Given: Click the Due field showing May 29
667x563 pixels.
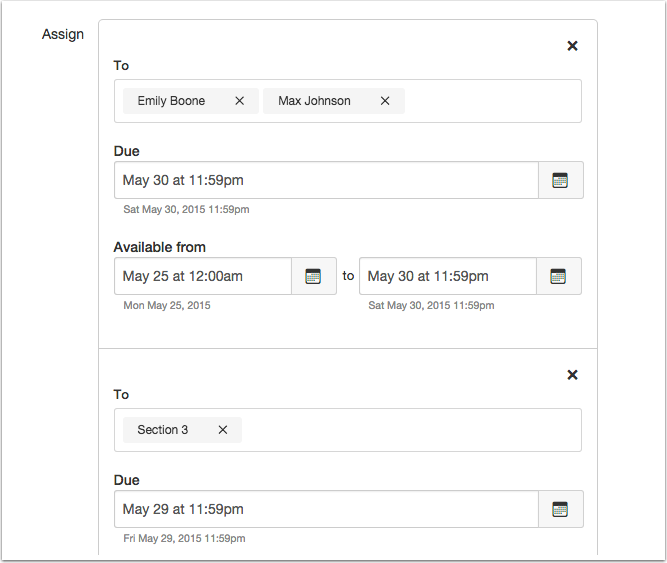Looking at the screenshot, I should pyautogui.click(x=325, y=509).
